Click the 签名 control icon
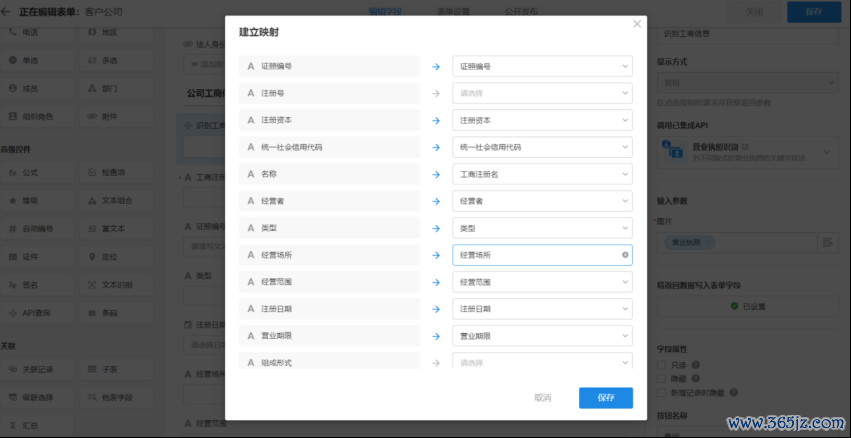Image resolution: width=851 pixels, height=438 pixels. pos(12,284)
